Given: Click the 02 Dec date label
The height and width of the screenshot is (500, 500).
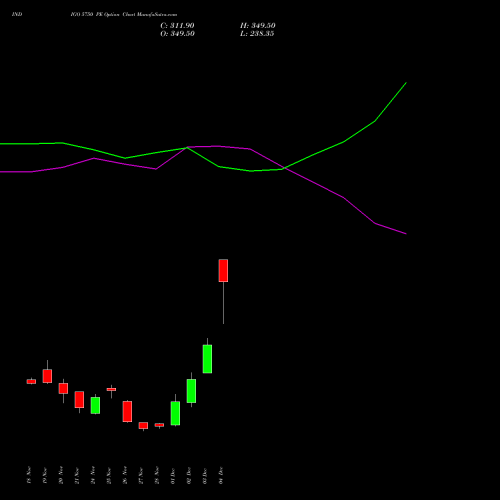Looking at the screenshot, I should point(189,476).
